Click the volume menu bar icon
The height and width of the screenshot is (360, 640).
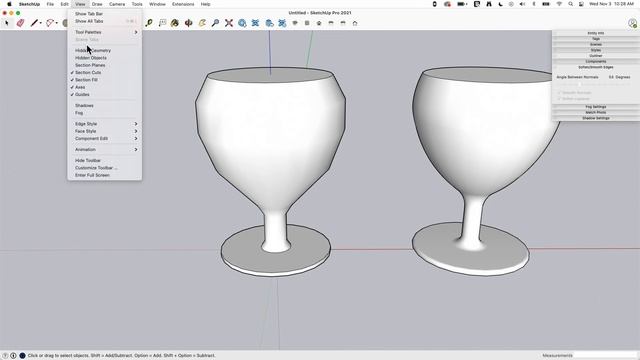522,4
